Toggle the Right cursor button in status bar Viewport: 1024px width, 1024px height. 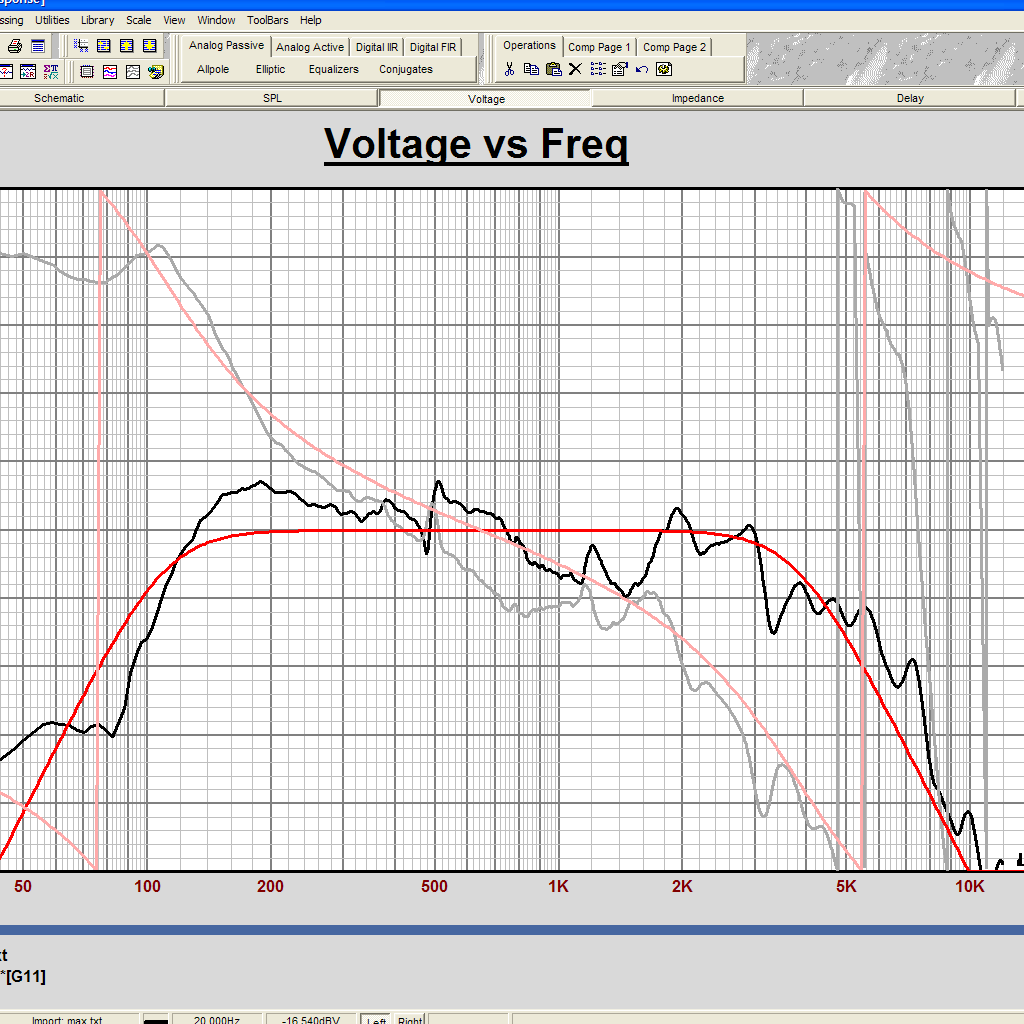coord(409,1019)
